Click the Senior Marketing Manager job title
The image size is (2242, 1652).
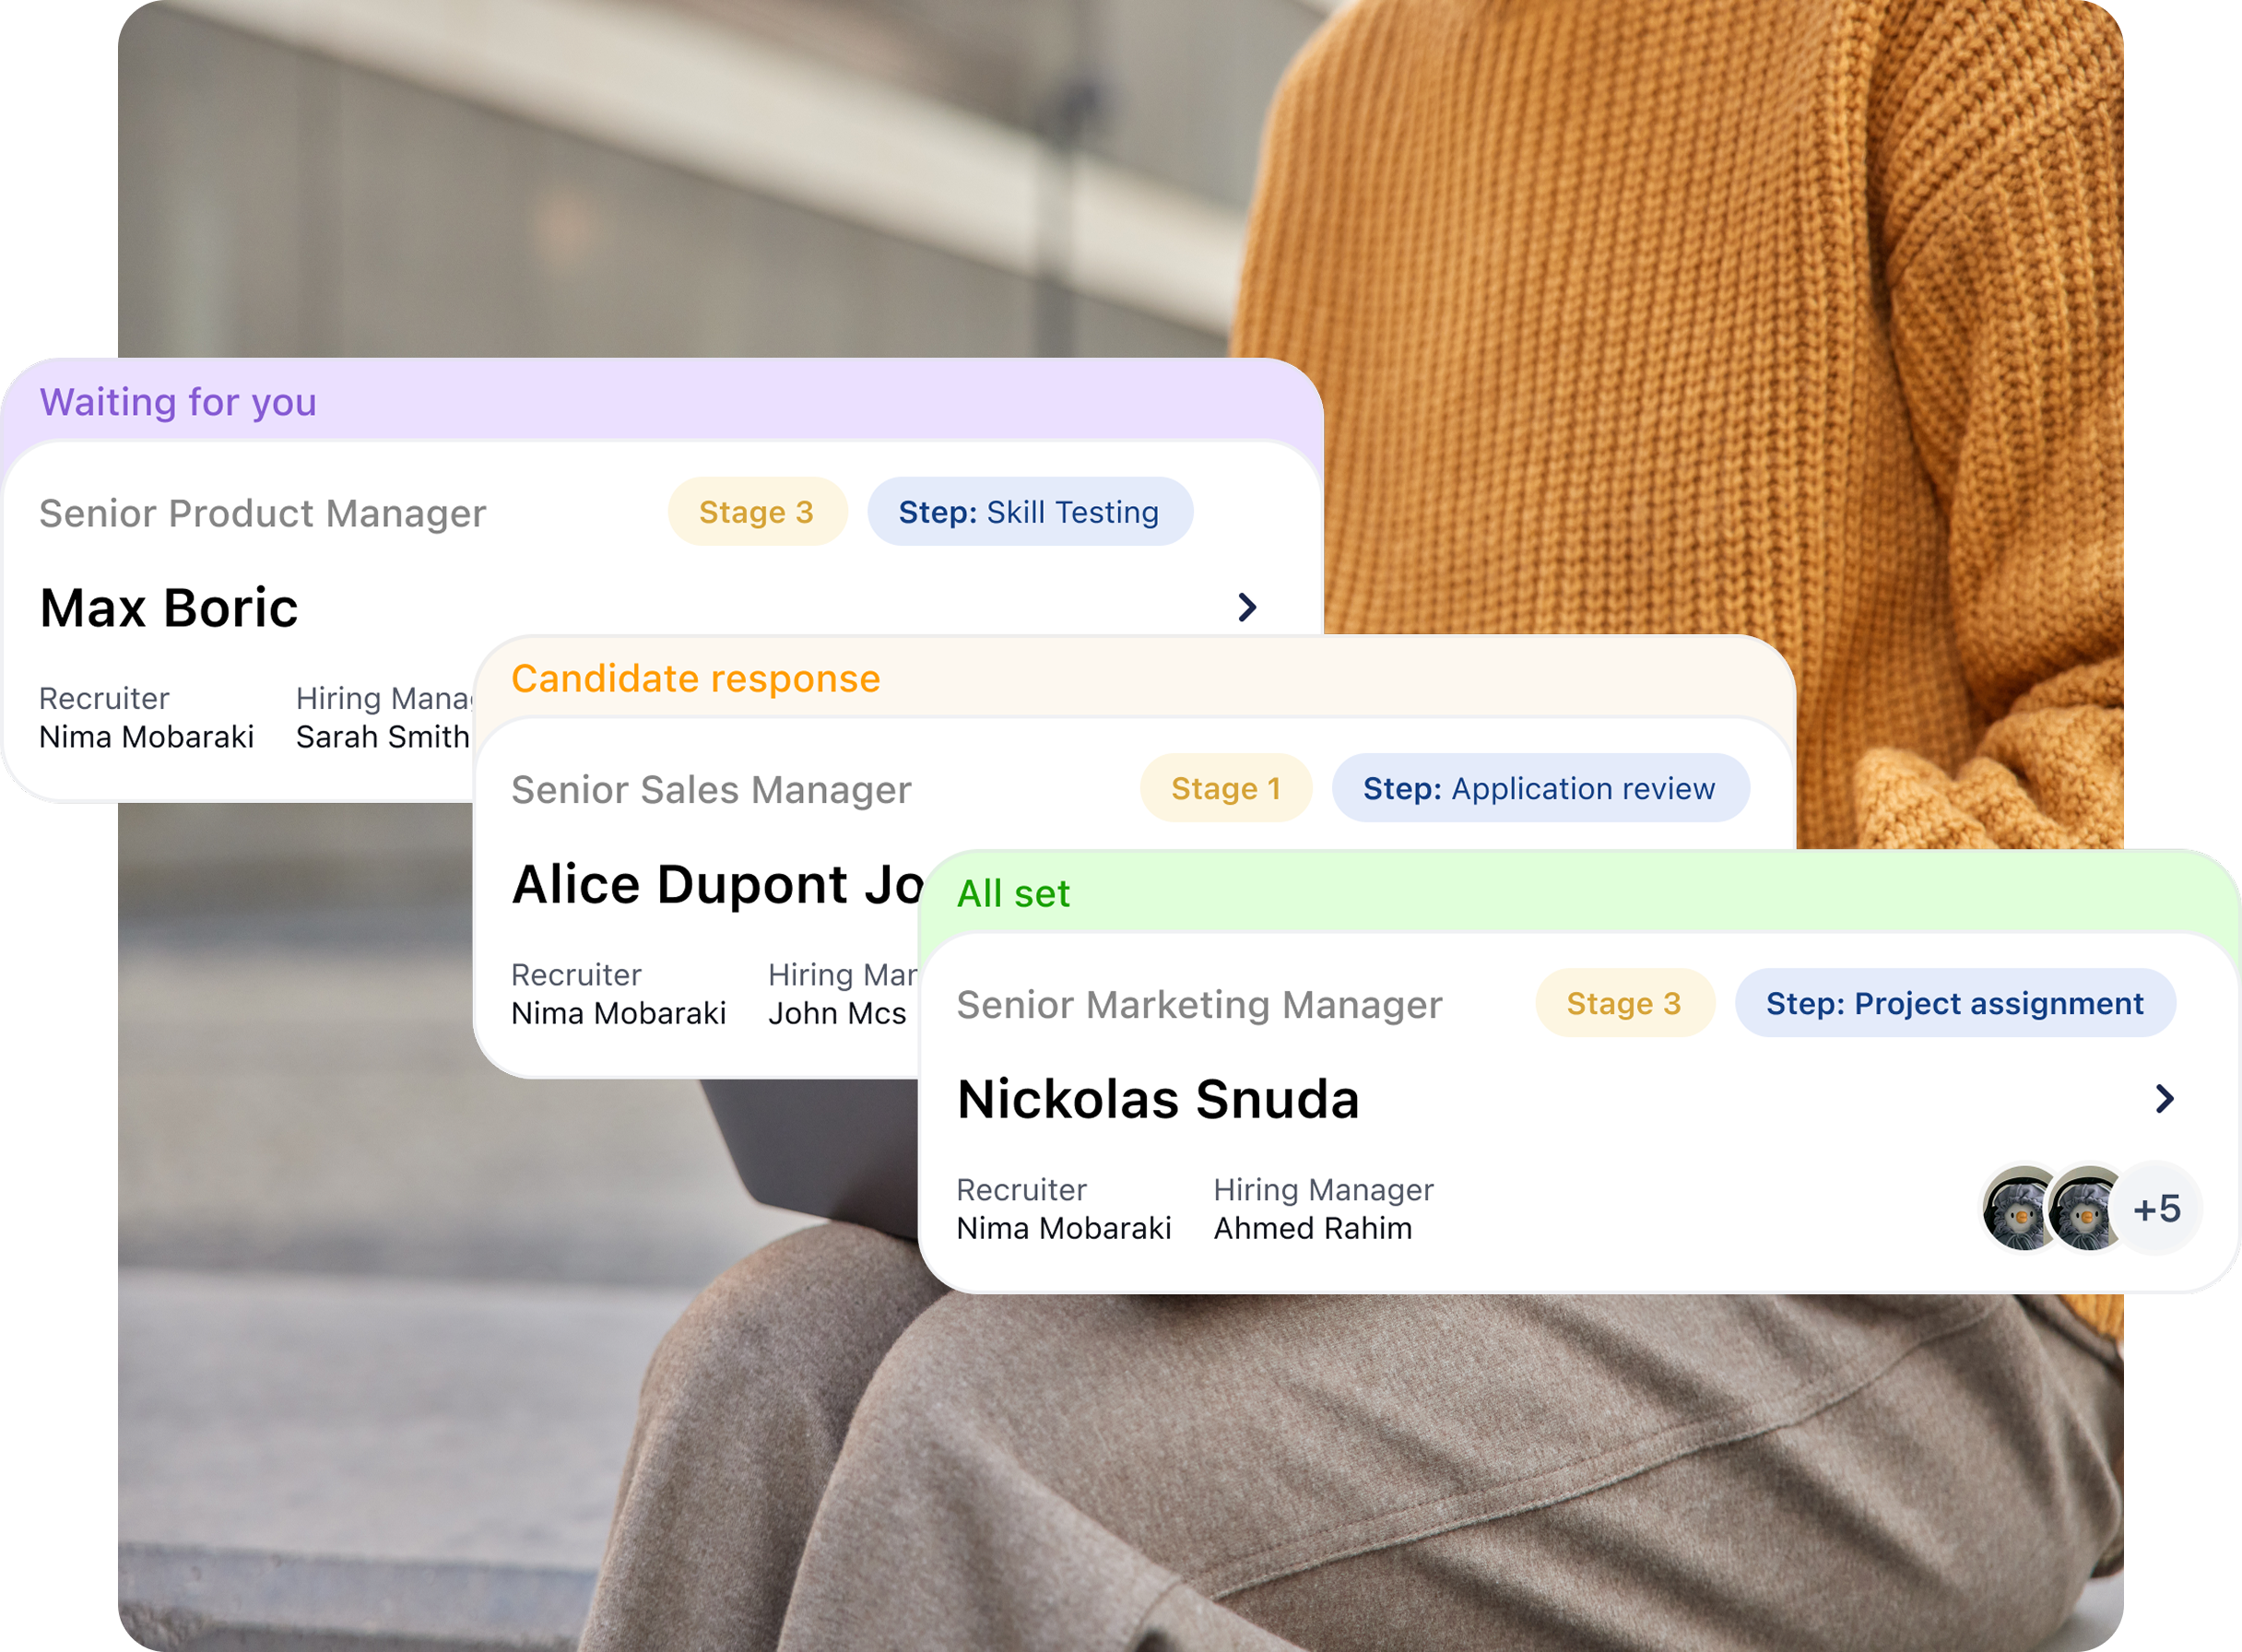pos(1199,1004)
